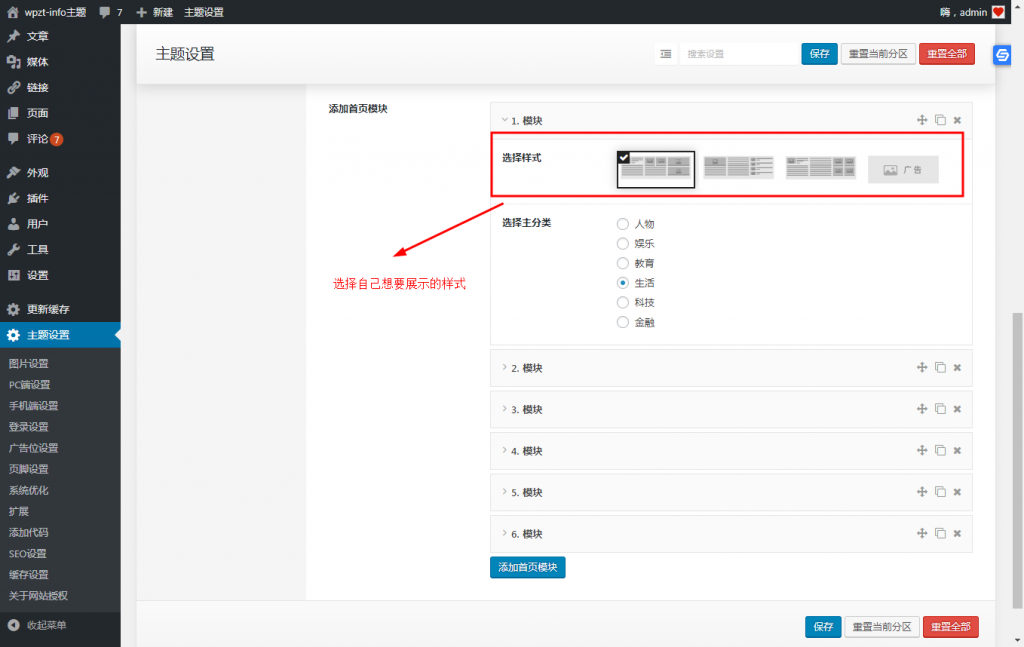The image size is (1024, 647).
Task: Remove 1. 模块 using its X icon
Action: 957,120
